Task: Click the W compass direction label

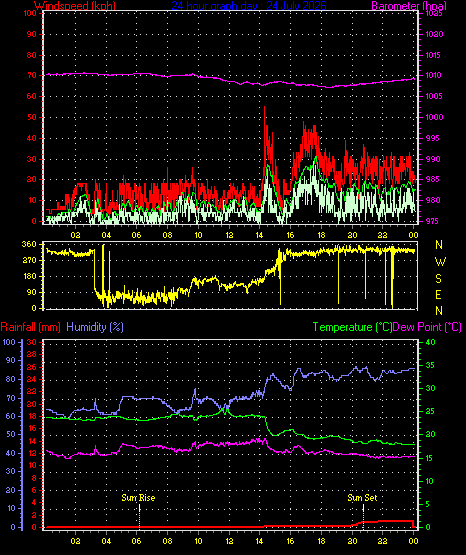Action: (440, 262)
